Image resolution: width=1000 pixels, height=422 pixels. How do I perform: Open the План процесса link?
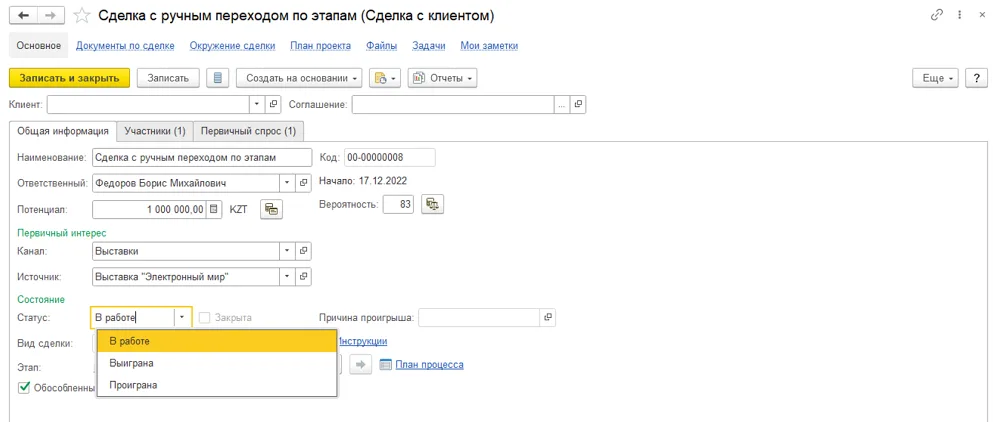(429, 365)
